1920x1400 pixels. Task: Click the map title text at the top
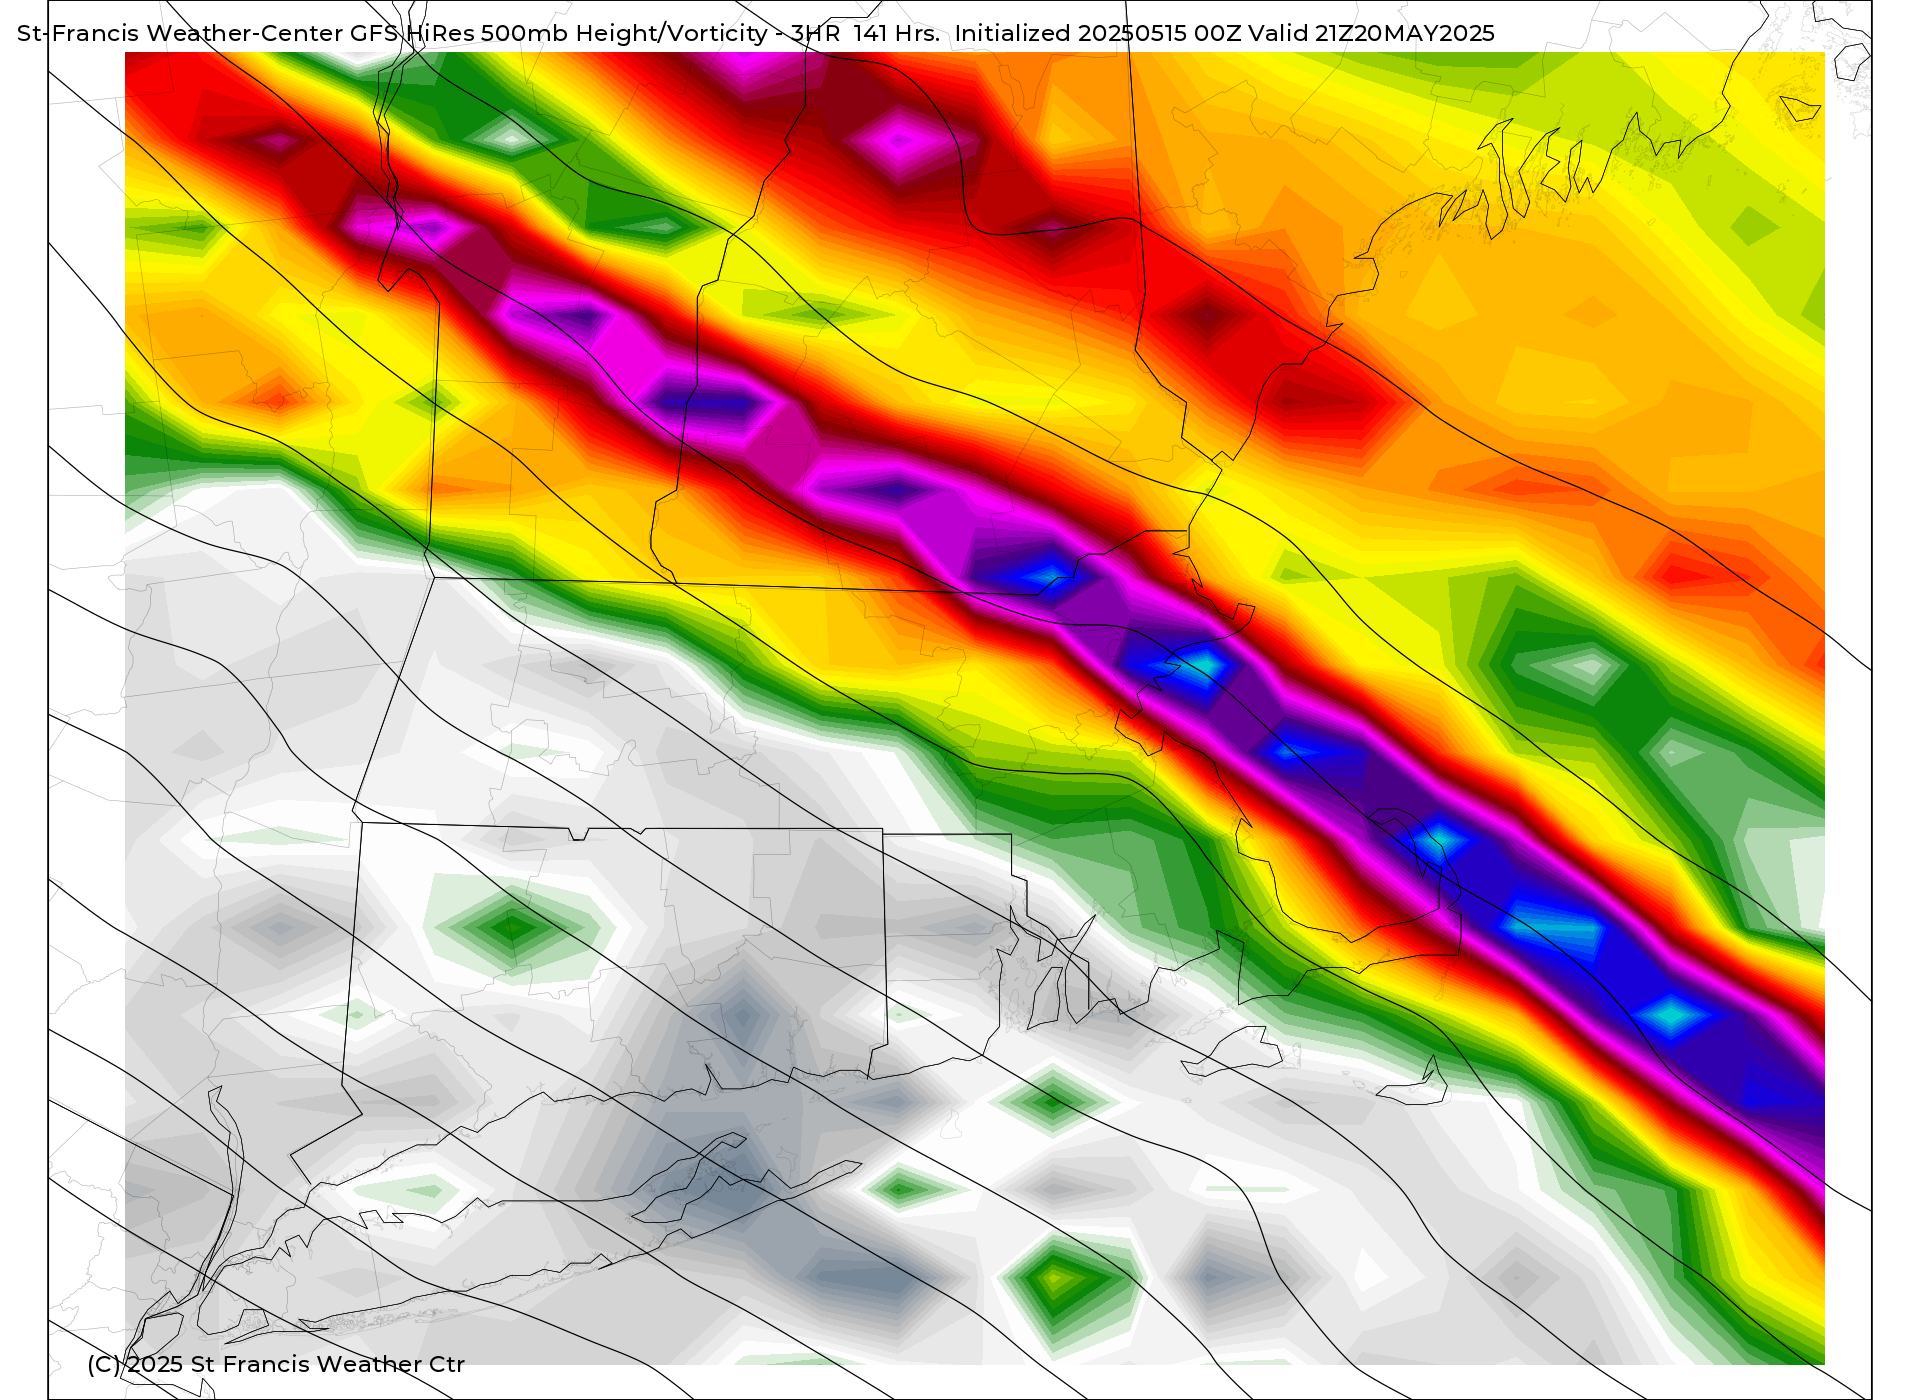[756, 34]
